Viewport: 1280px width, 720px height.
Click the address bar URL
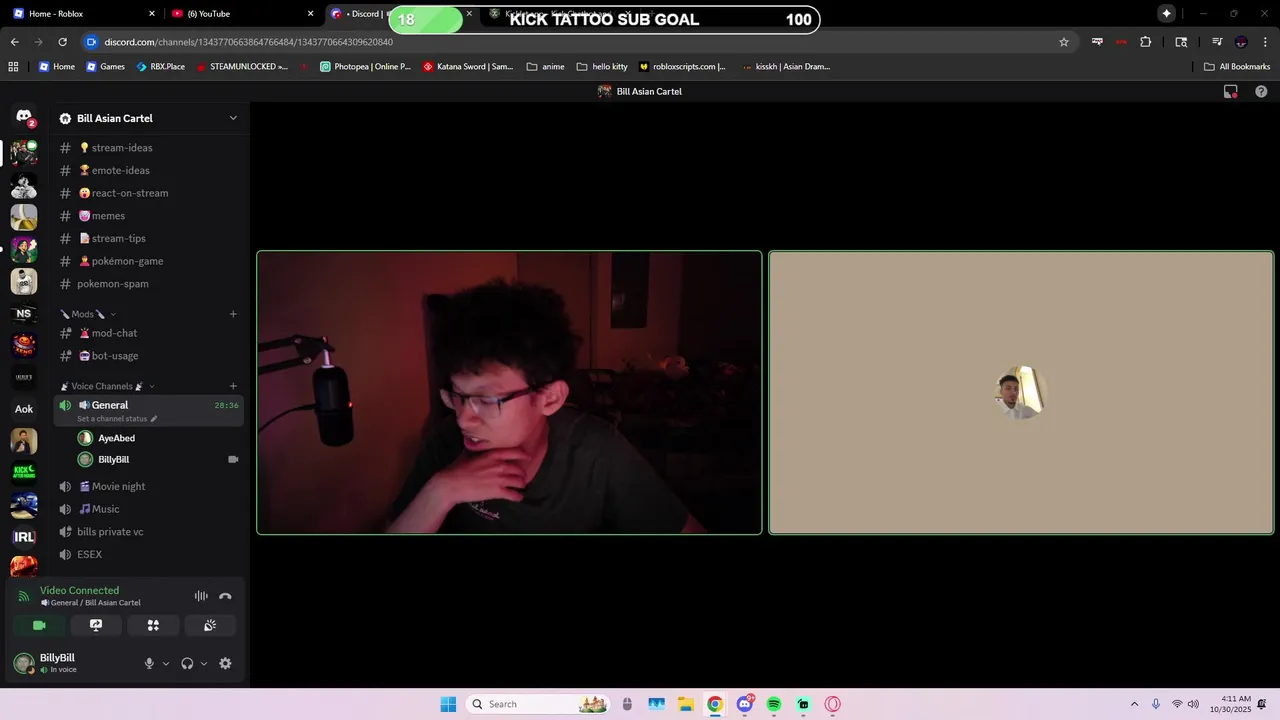pyautogui.click(x=248, y=42)
